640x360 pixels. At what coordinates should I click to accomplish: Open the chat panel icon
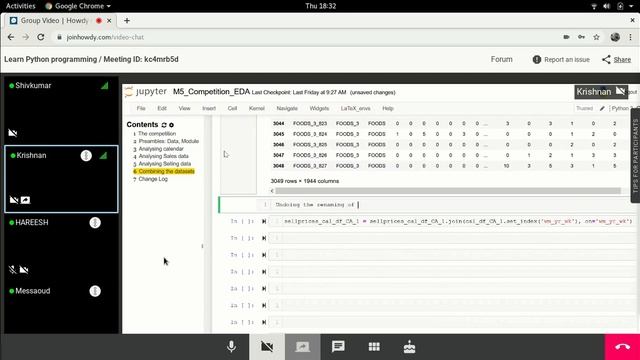338,347
